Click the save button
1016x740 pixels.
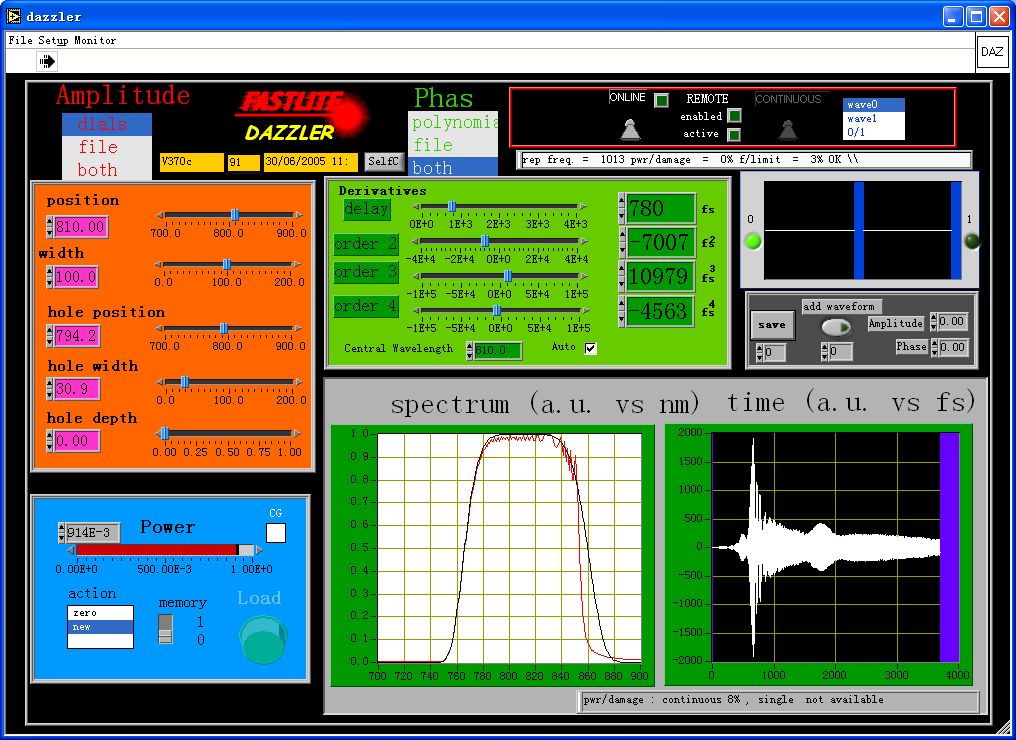[772, 325]
